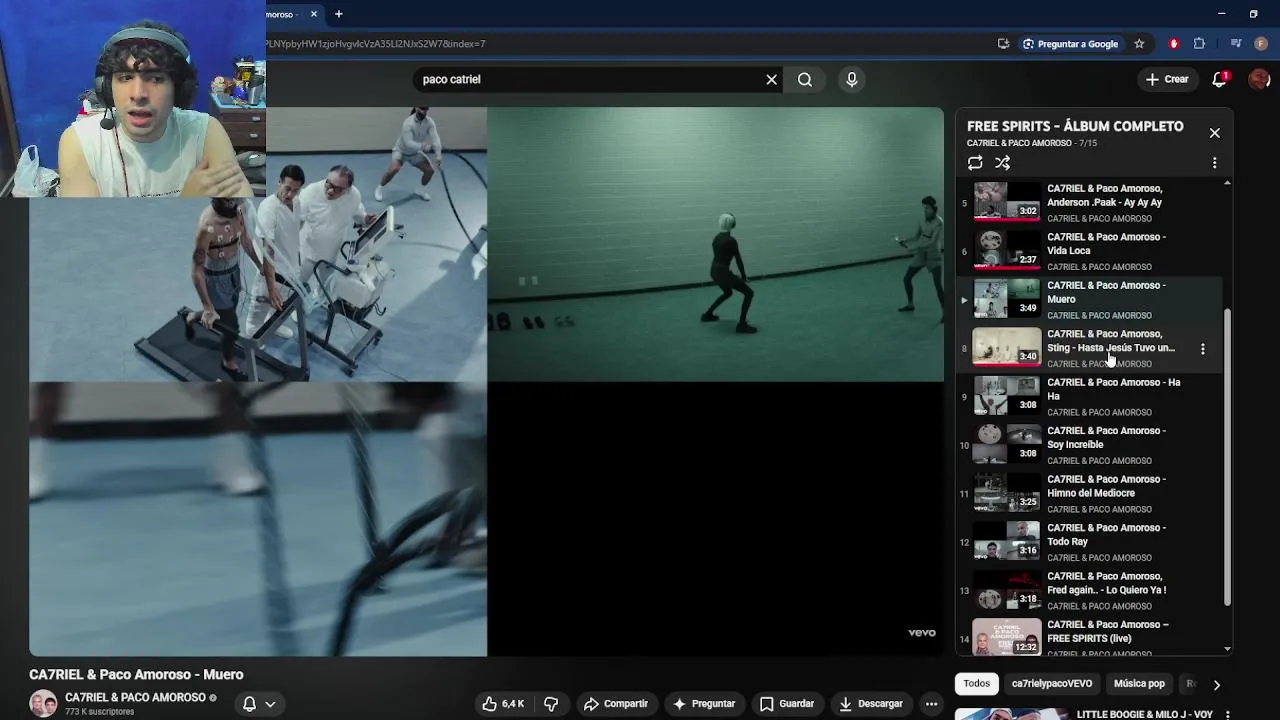1280x720 pixels.
Task: Play Soy Increíble from playlist
Action: tap(1090, 444)
